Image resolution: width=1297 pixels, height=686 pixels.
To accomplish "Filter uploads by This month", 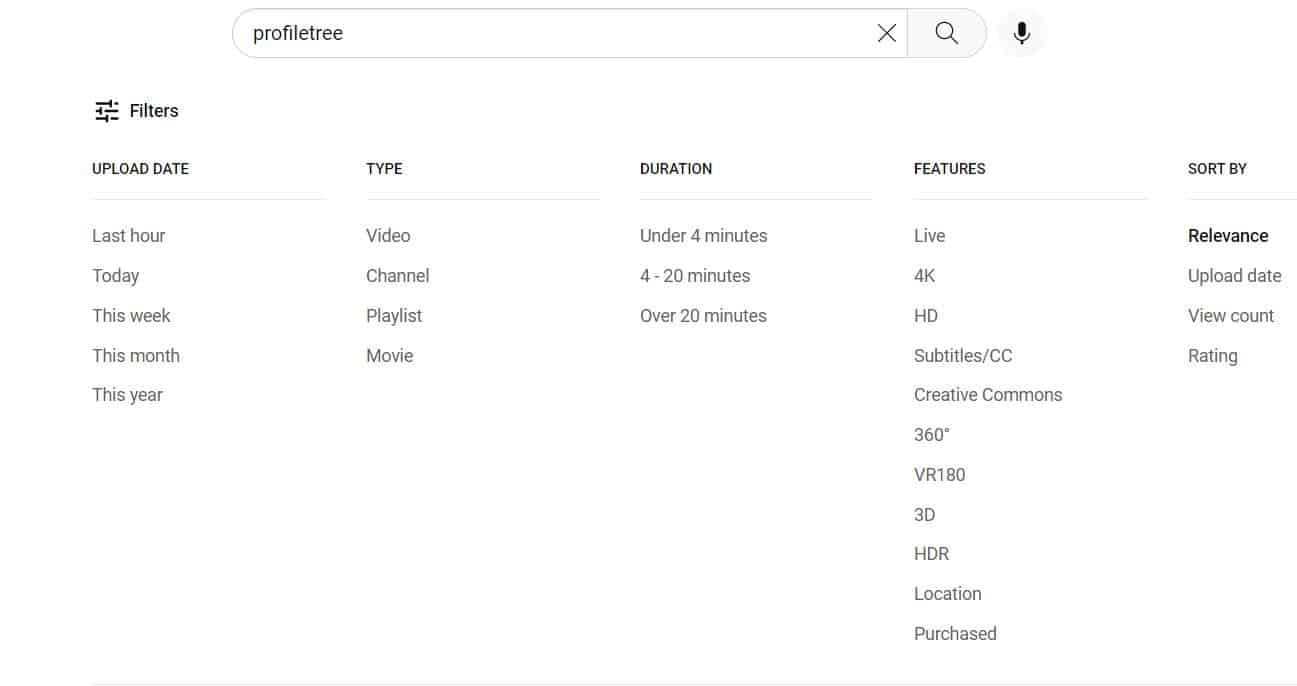I will [x=136, y=356].
